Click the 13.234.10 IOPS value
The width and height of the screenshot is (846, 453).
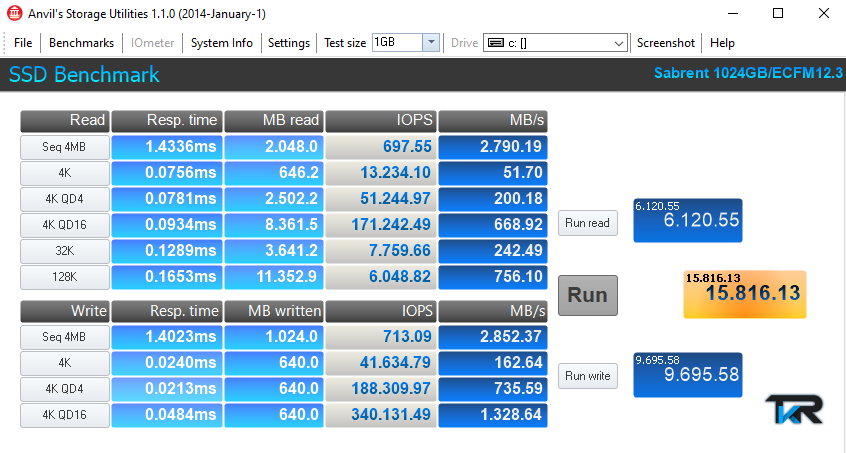(380, 173)
